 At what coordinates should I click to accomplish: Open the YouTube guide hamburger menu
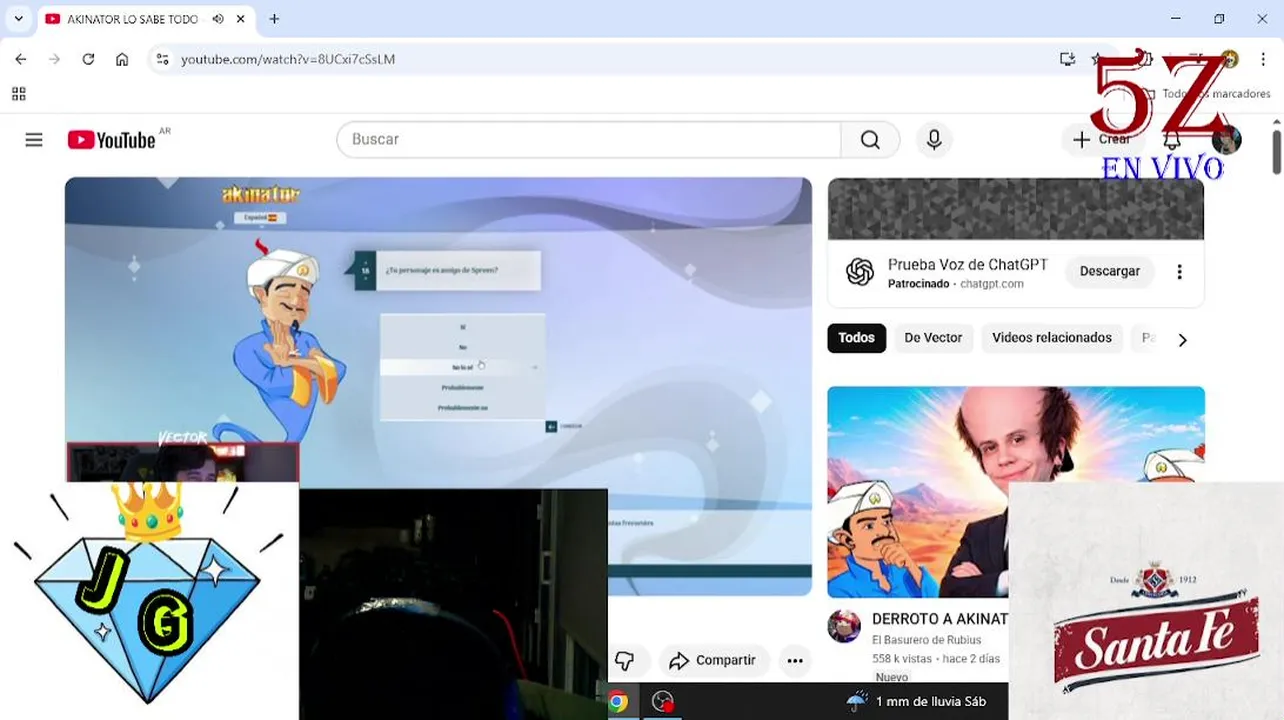[34, 140]
